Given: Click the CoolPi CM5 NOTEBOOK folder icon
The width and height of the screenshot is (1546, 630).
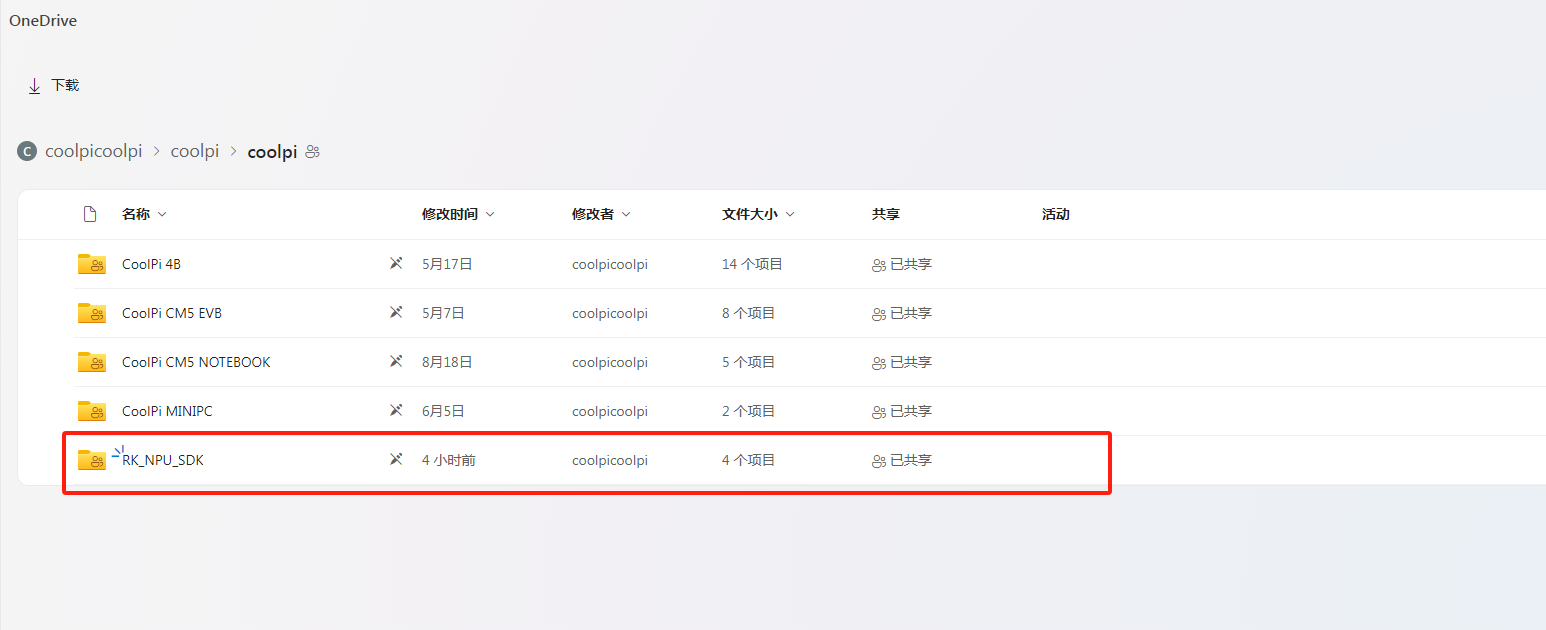Looking at the screenshot, I should tap(92, 362).
